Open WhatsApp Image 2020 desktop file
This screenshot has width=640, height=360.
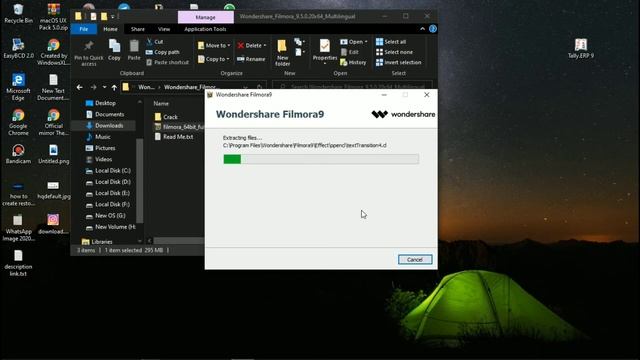18,228
